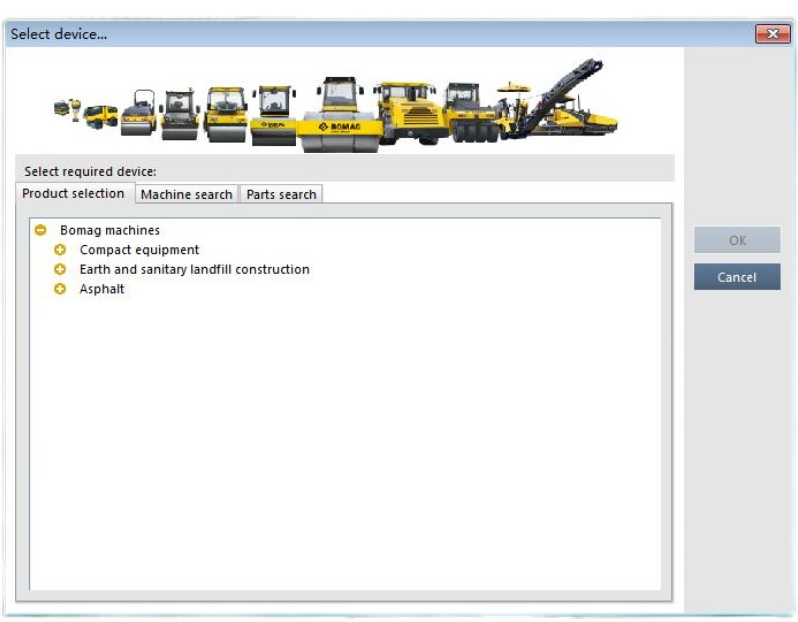Select Earth and sanitary landfill construction row
This screenshot has height=622, width=798.
pyautogui.click(x=194, y=269)
